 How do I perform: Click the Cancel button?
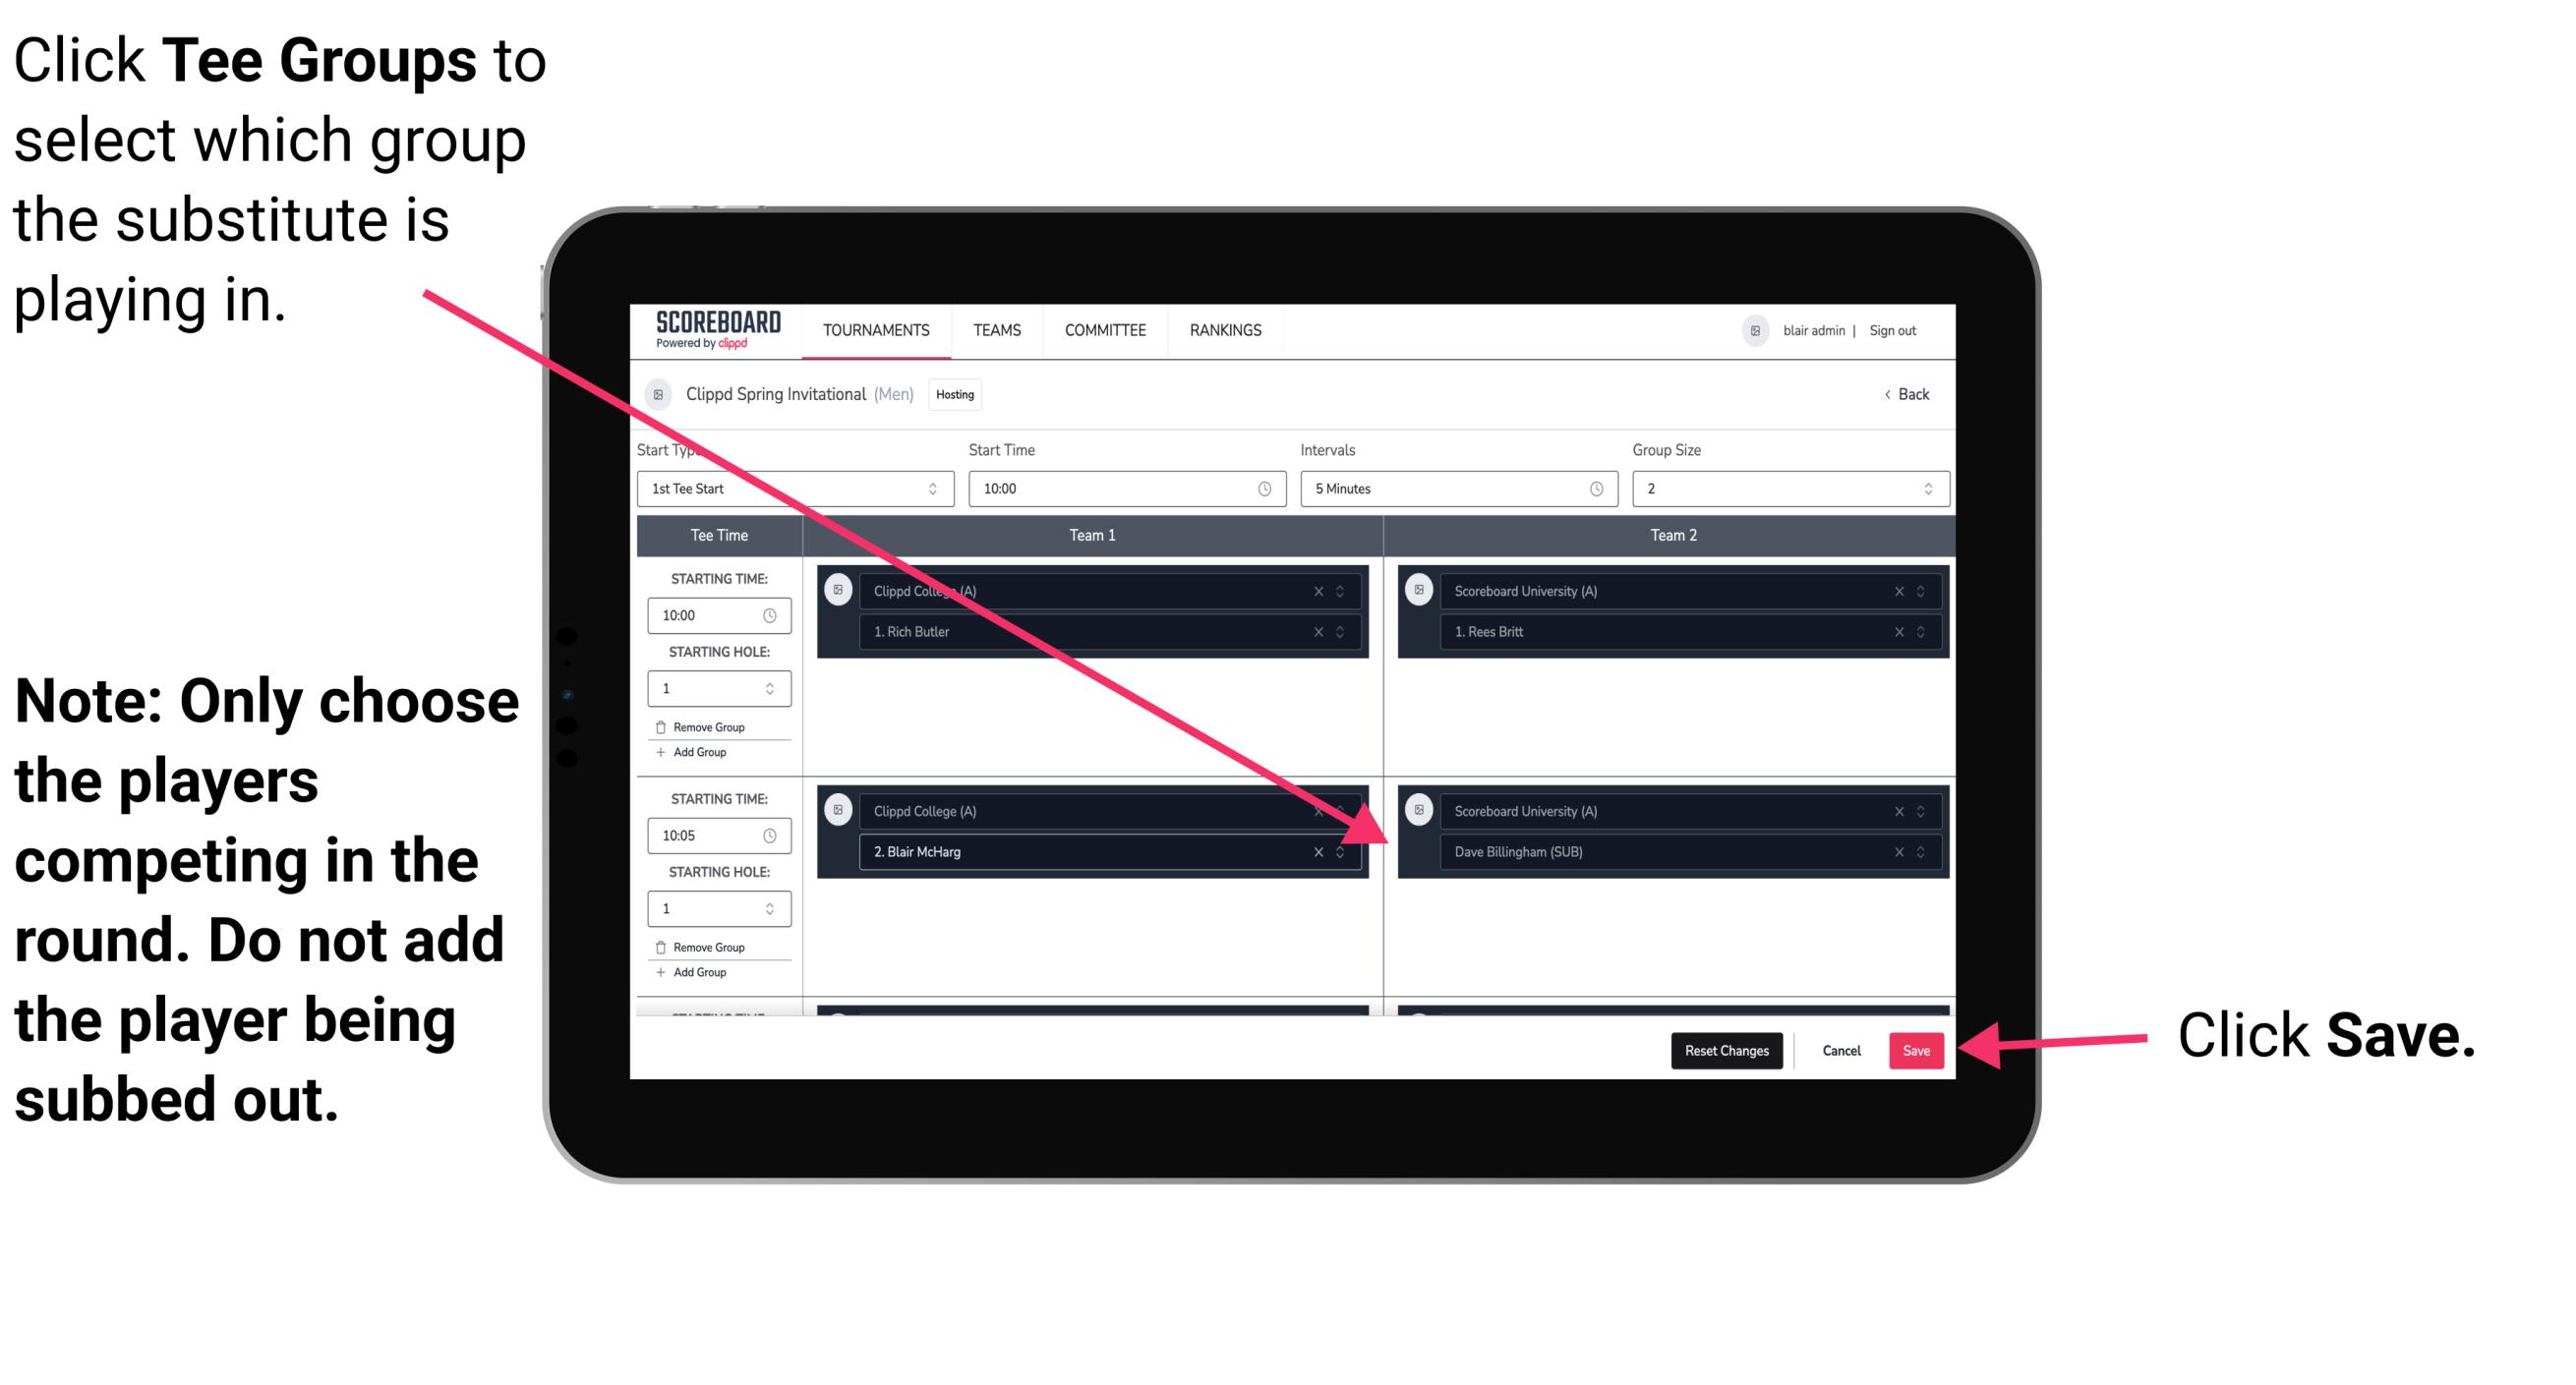(x=1841, y=1047)
